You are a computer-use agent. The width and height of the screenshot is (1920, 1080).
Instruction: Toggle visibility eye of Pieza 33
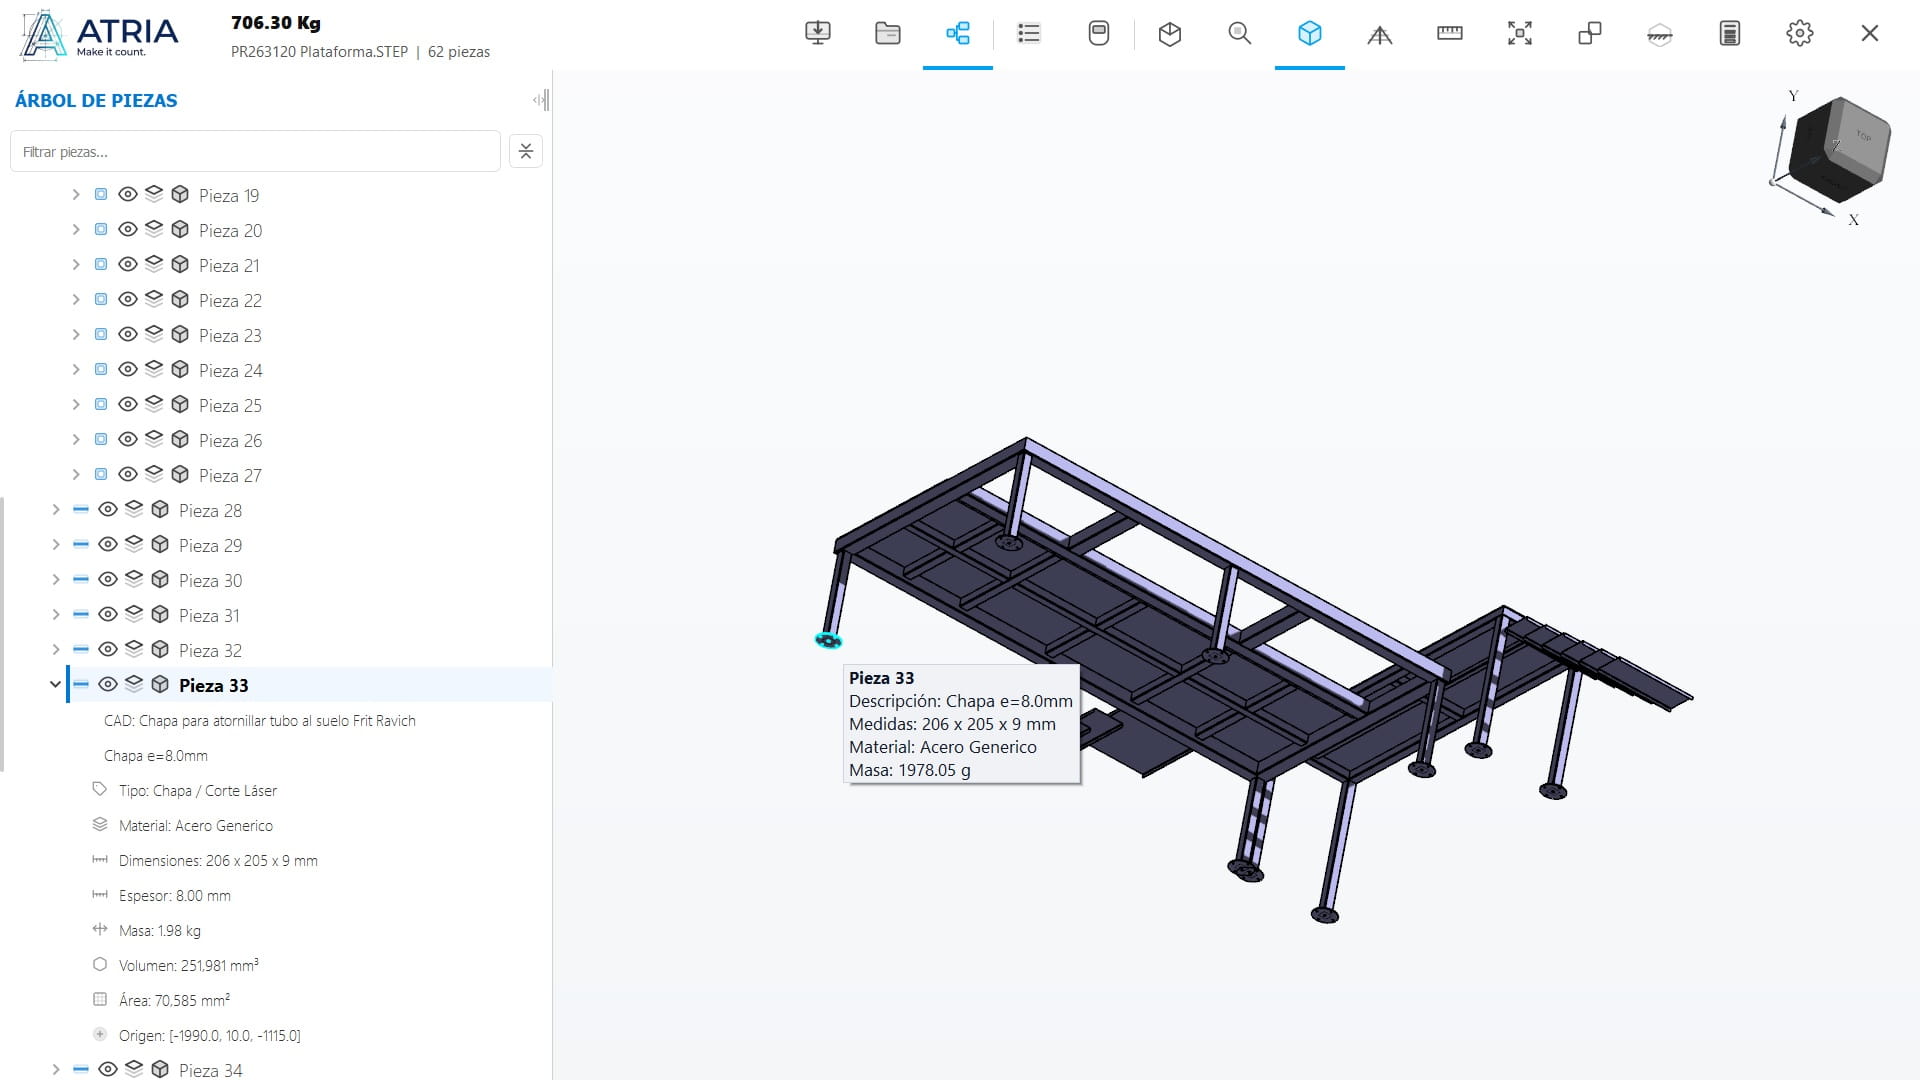108,684
